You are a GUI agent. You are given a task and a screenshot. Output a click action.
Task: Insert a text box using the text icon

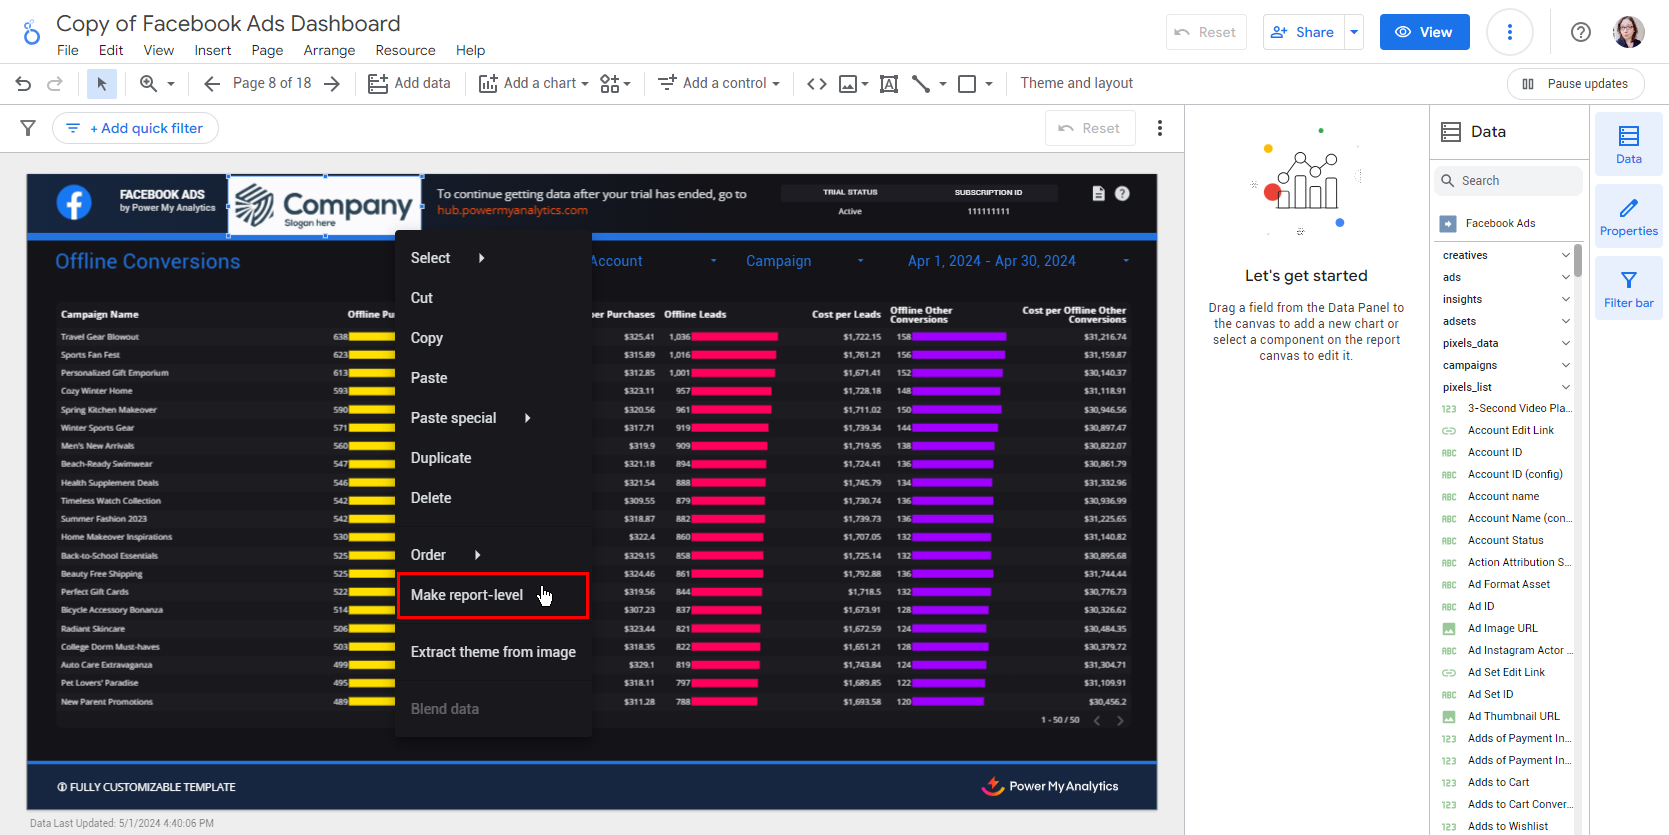coord(888,84)
